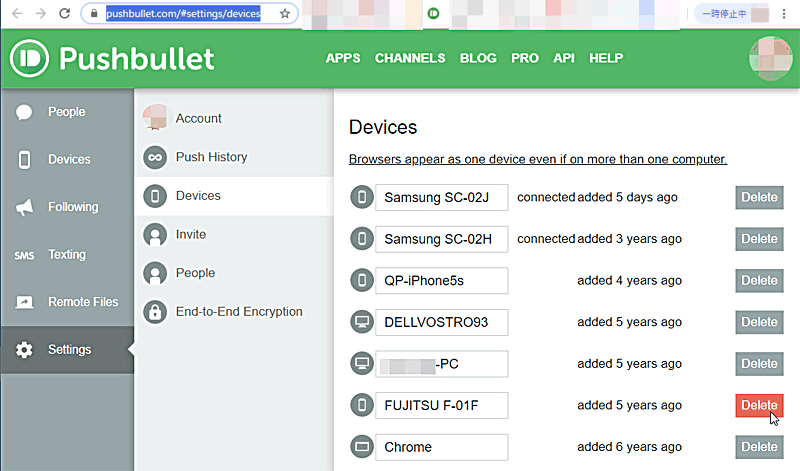Click the Chrome device name field

click(x=442, y=447)
